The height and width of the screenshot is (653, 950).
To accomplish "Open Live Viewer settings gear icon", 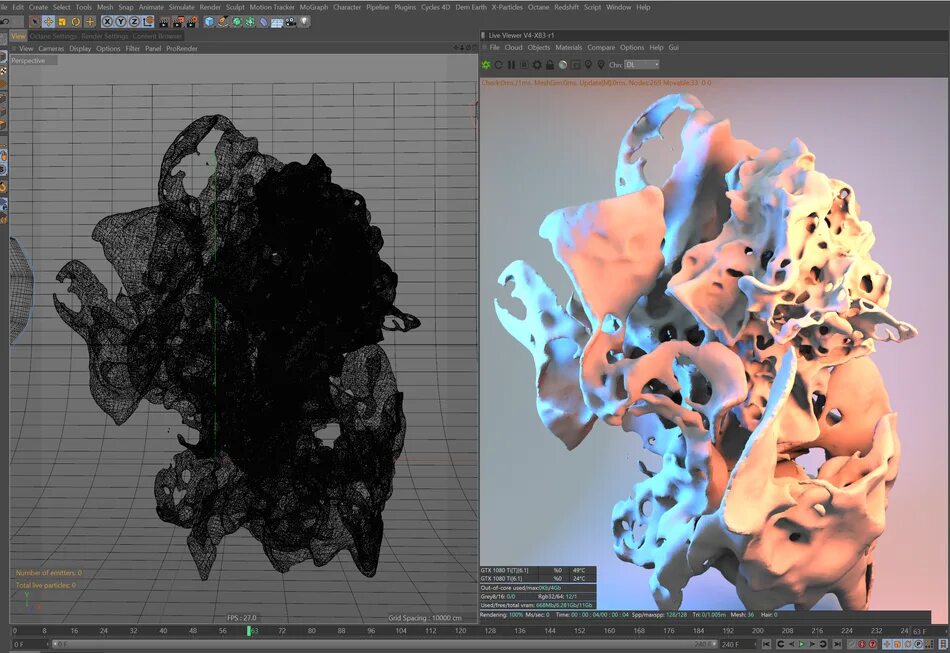I will tap(537, 65).
